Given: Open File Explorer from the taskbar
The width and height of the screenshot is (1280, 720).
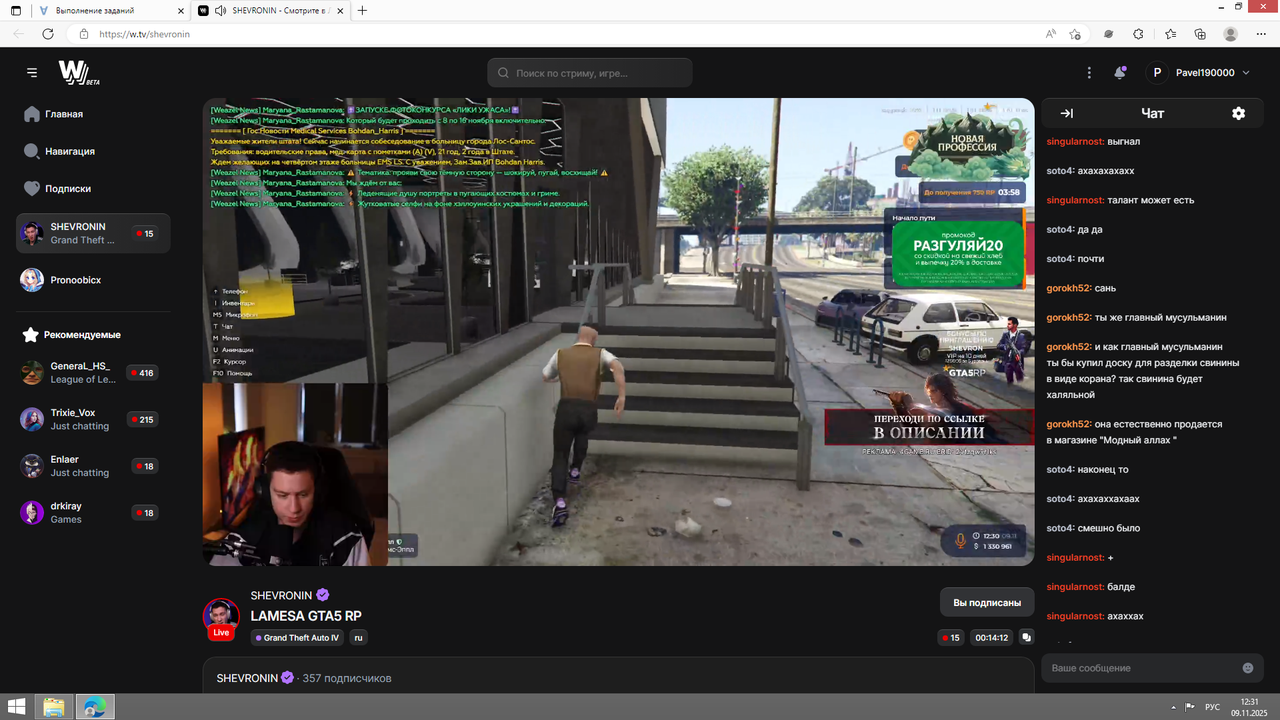Looking at the screenshot, I should coord(54,707).
